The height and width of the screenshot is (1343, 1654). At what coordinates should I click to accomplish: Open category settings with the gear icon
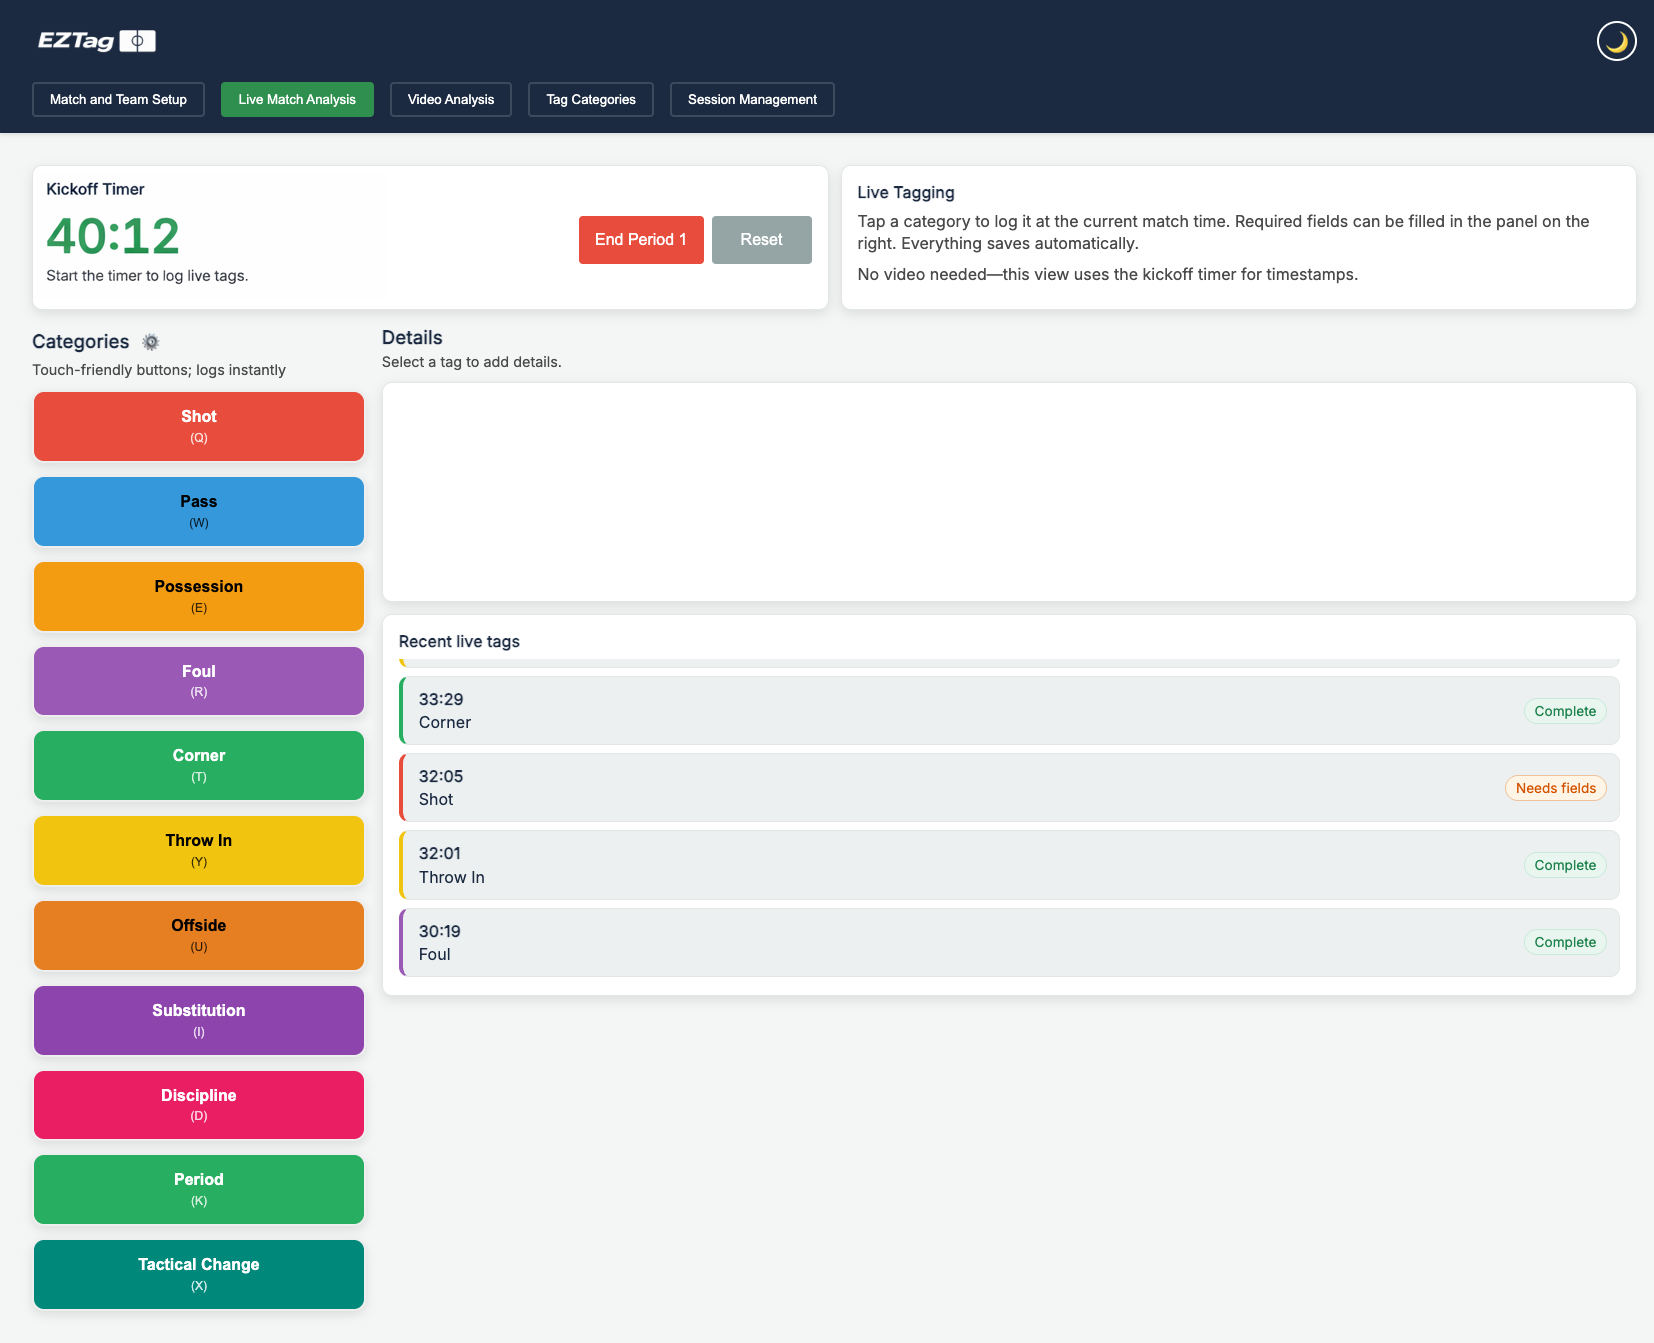[151, 341]
